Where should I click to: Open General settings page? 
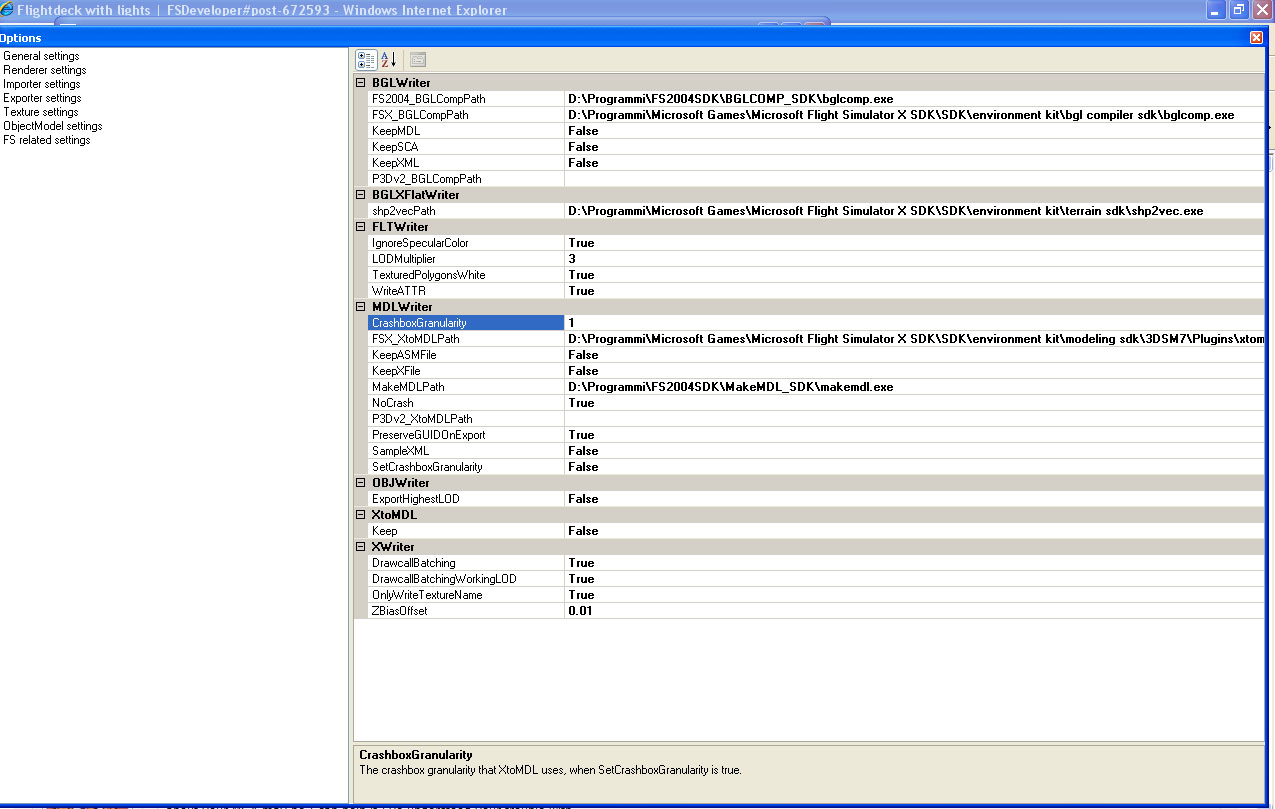pyautogui.click(x=41, y=56)
